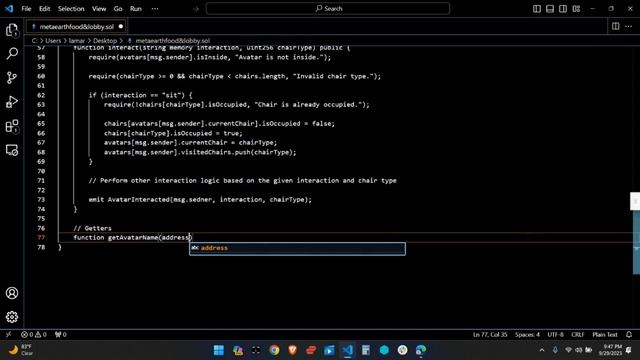Click the 'emit AvatarInteracted' line
Viewport: 640px width, 360px height.
(200, 200)
